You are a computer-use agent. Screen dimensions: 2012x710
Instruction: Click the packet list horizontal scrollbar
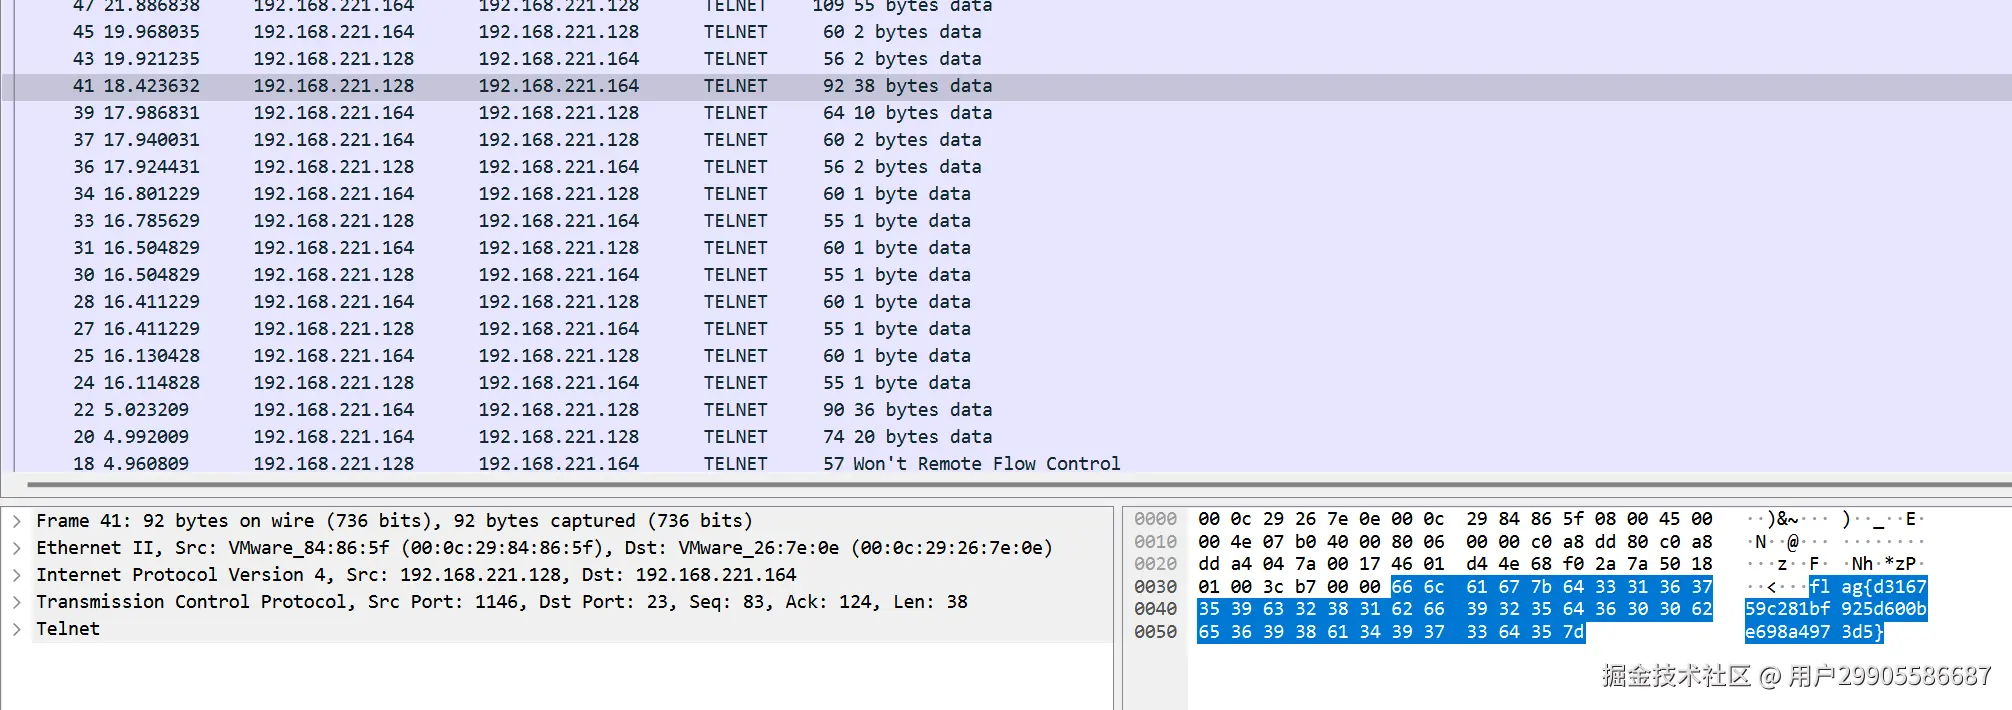[1020, 484]
